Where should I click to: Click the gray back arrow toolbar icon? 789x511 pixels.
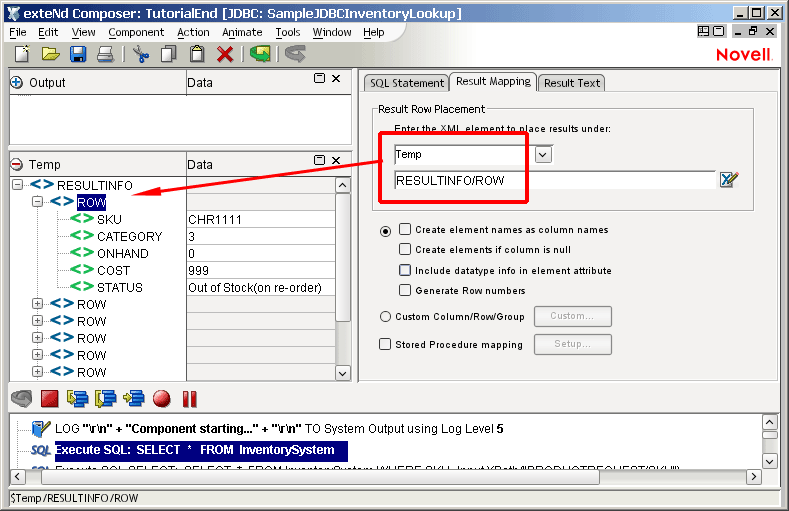pos(295,54)
